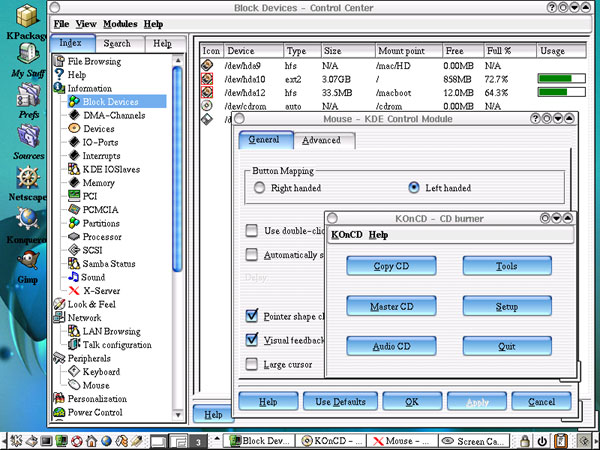Click the scroll down arrow of index tree
The height and width of the screenshot is (450, 600).
[x=178, y=414]
